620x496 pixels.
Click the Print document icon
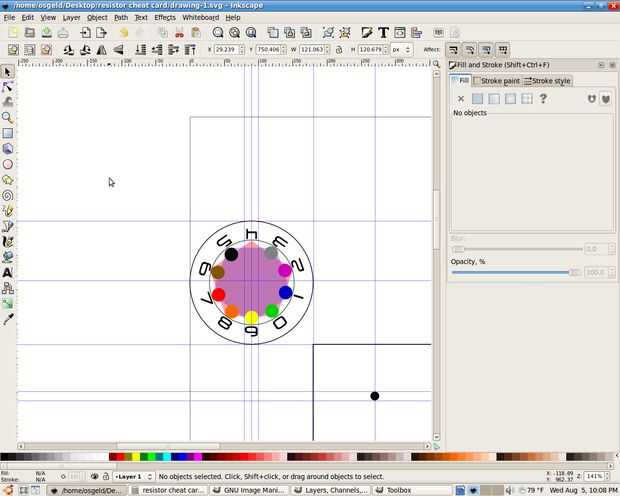(63, 32)
